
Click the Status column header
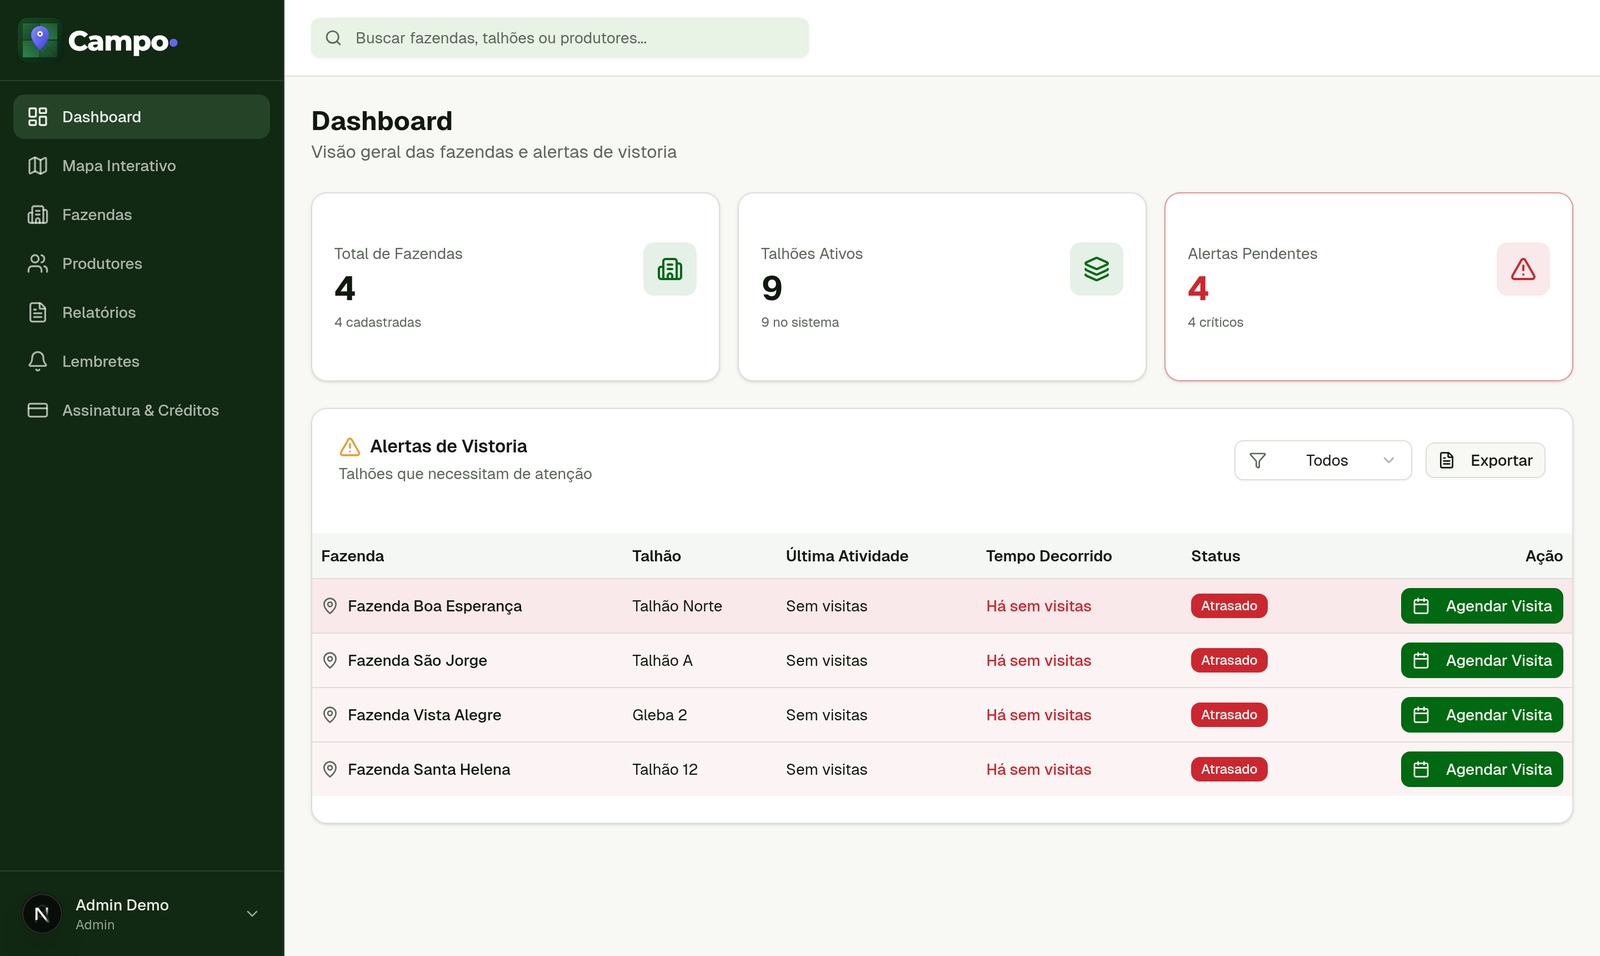coord(1215,556)
